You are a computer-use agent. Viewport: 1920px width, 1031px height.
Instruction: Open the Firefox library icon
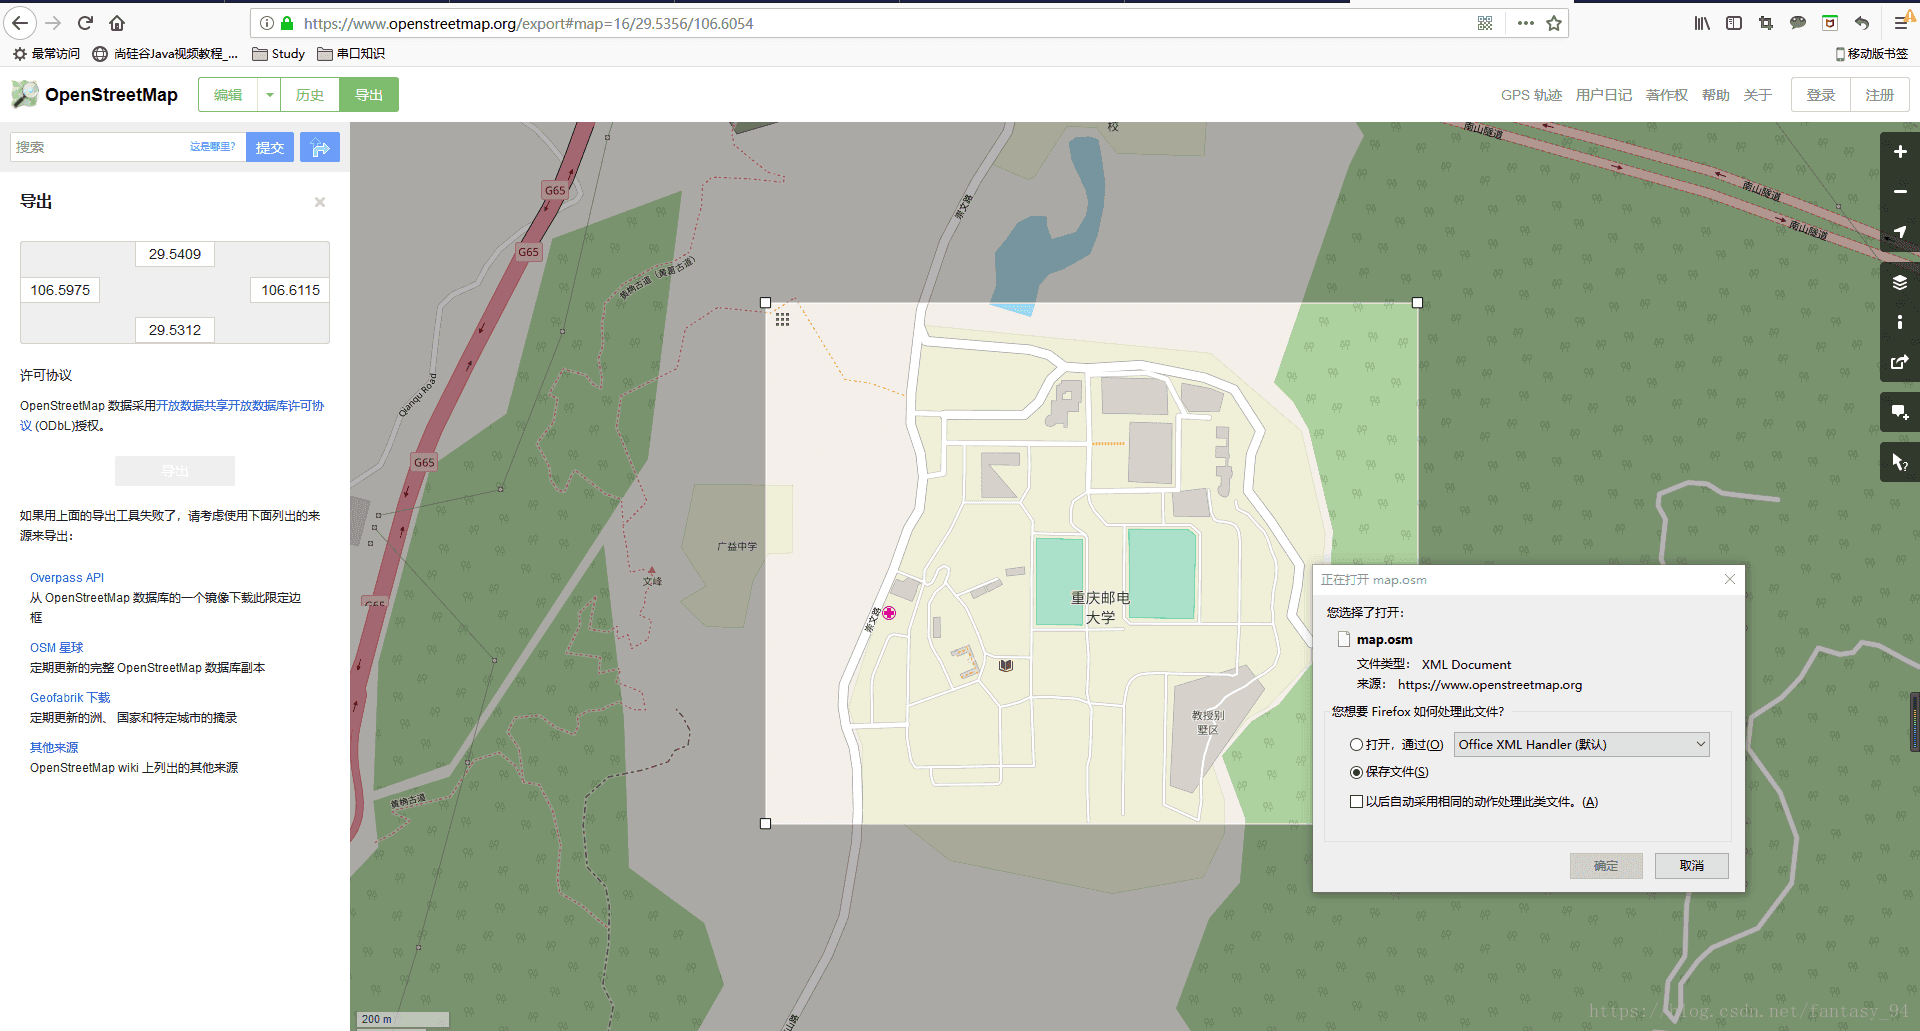pos(1702,23)
